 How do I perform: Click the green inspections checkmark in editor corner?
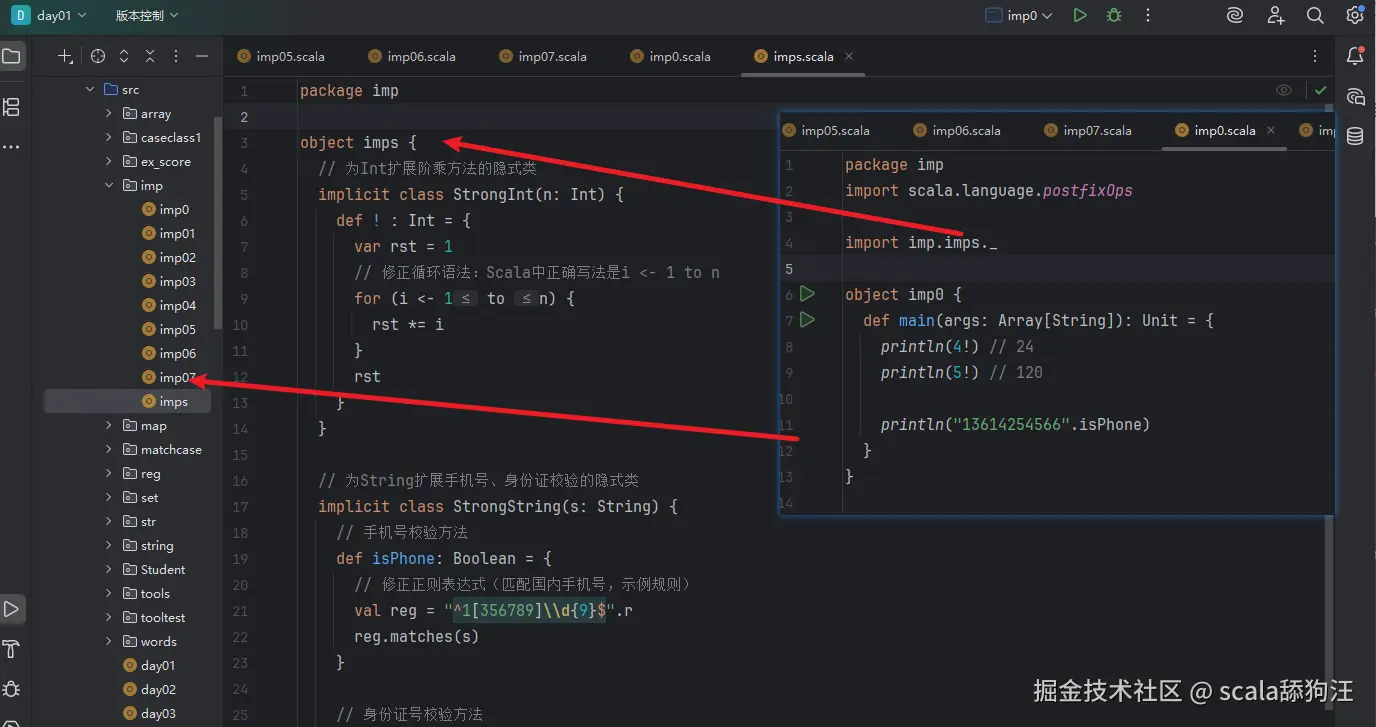click(x=1321, y=90)
